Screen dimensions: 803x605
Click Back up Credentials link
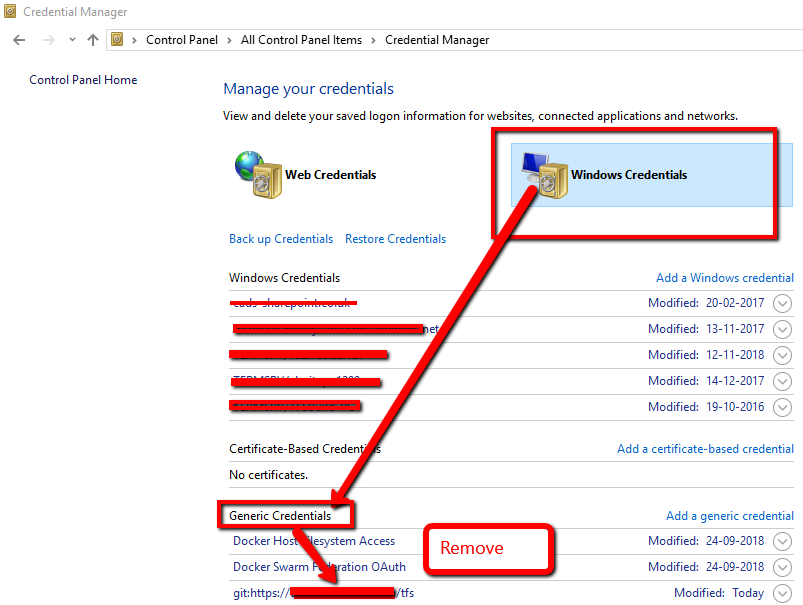tap(281, 239)
